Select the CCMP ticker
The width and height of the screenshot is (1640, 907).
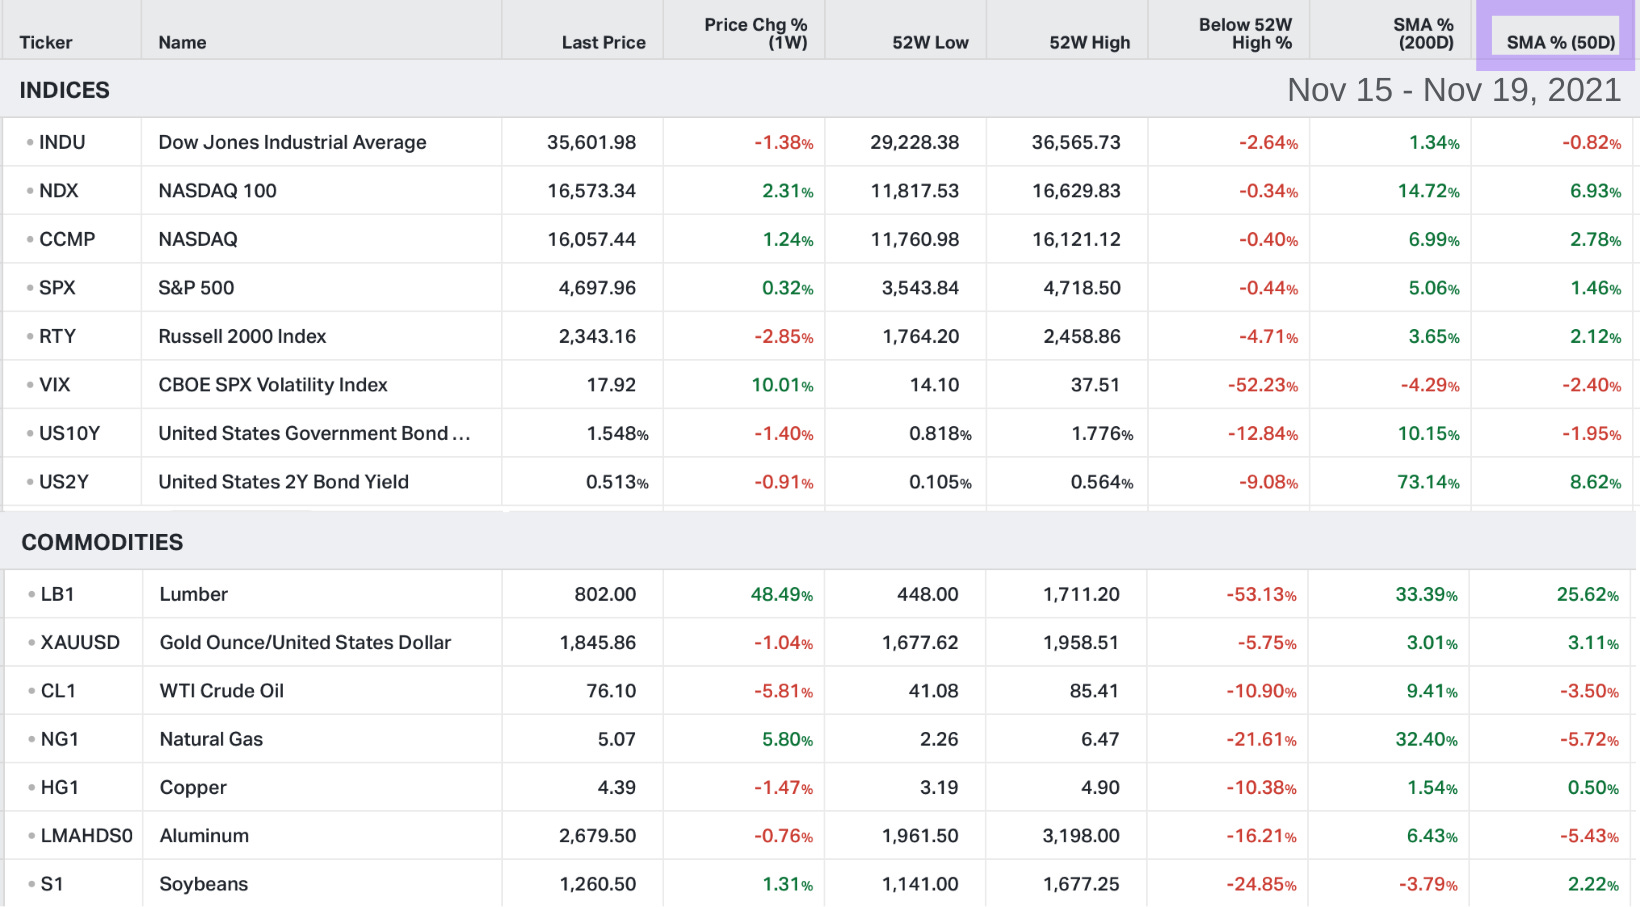(x=67, y=239)
